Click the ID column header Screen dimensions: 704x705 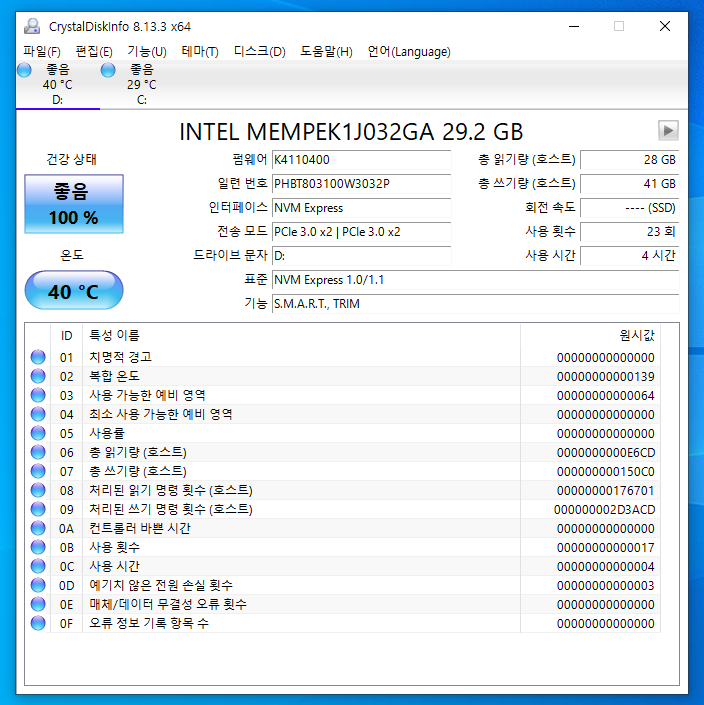[67, 335]
